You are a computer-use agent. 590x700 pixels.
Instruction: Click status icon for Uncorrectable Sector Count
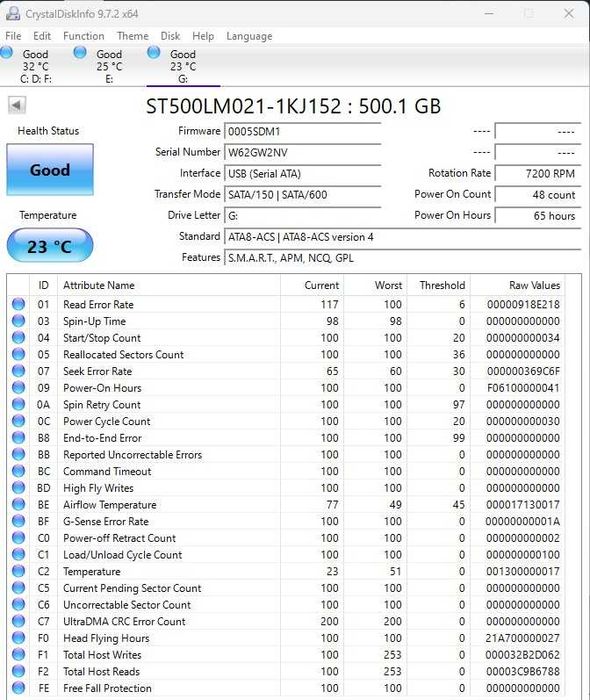pos(18,604)
